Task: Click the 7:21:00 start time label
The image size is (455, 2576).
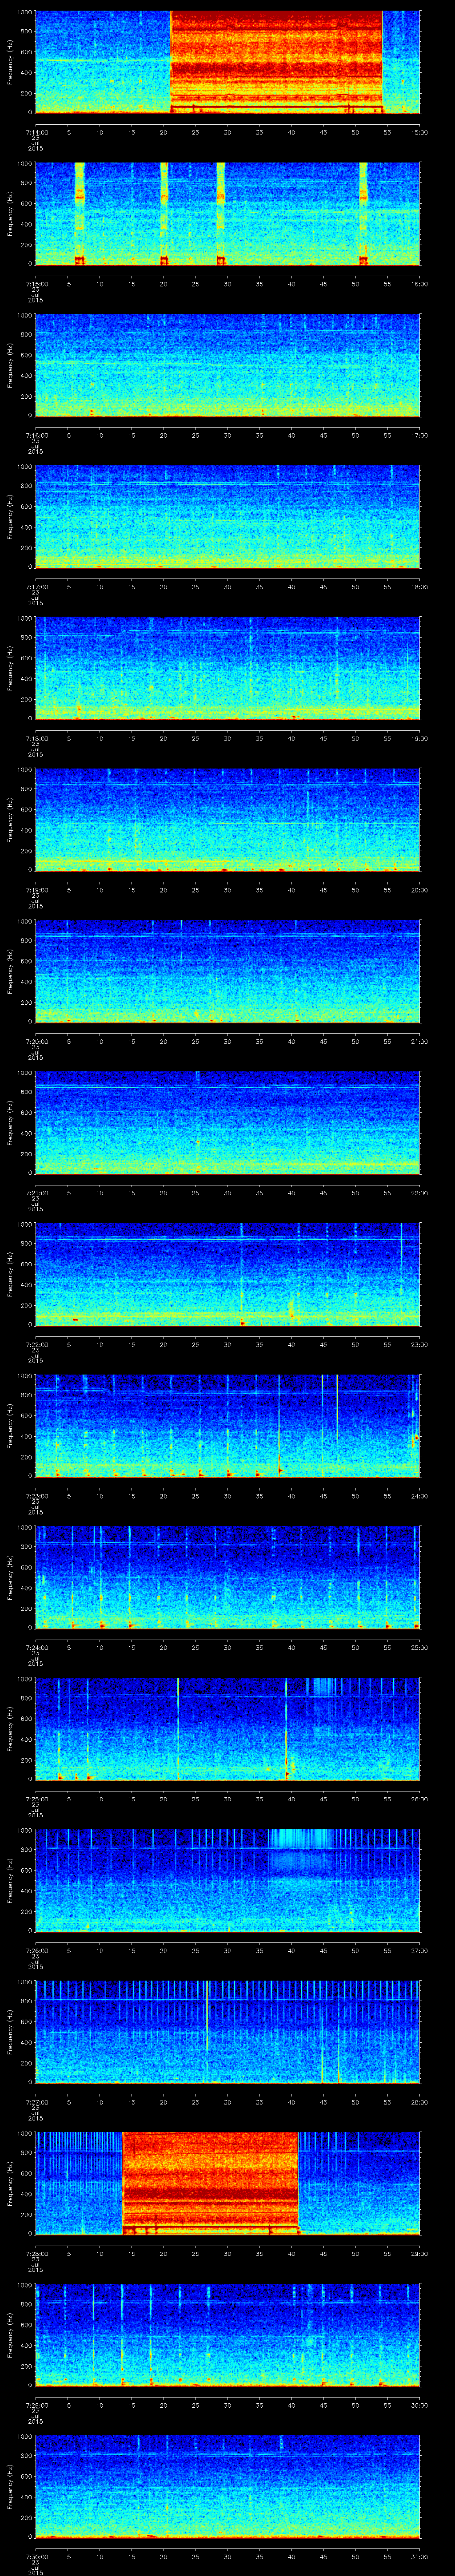Action: [x=37, y=1193]
